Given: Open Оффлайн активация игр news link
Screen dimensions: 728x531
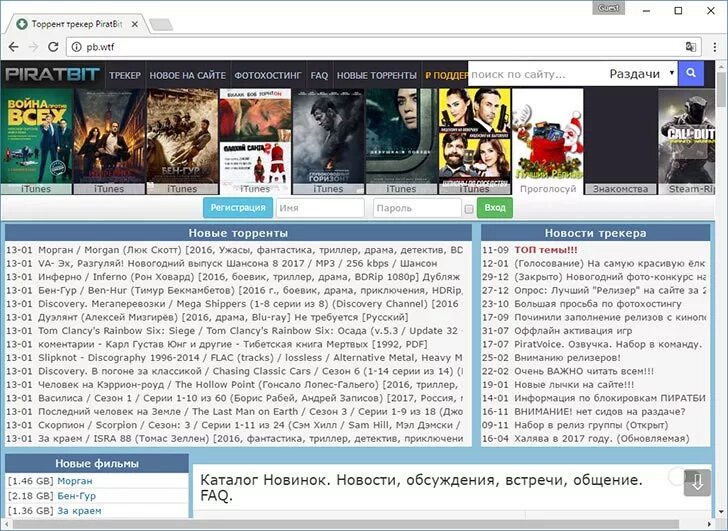Looking at the screenshot, I should click(x=573, y=331).
